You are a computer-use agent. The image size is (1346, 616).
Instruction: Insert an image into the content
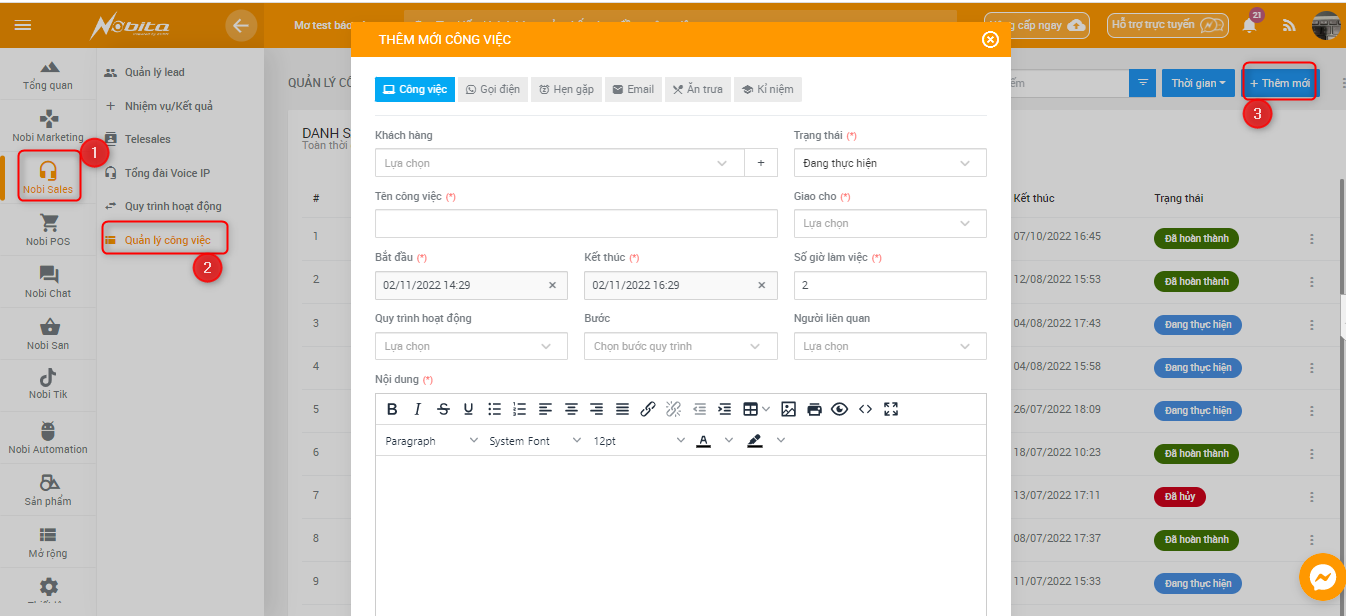(x=788, y=409)
